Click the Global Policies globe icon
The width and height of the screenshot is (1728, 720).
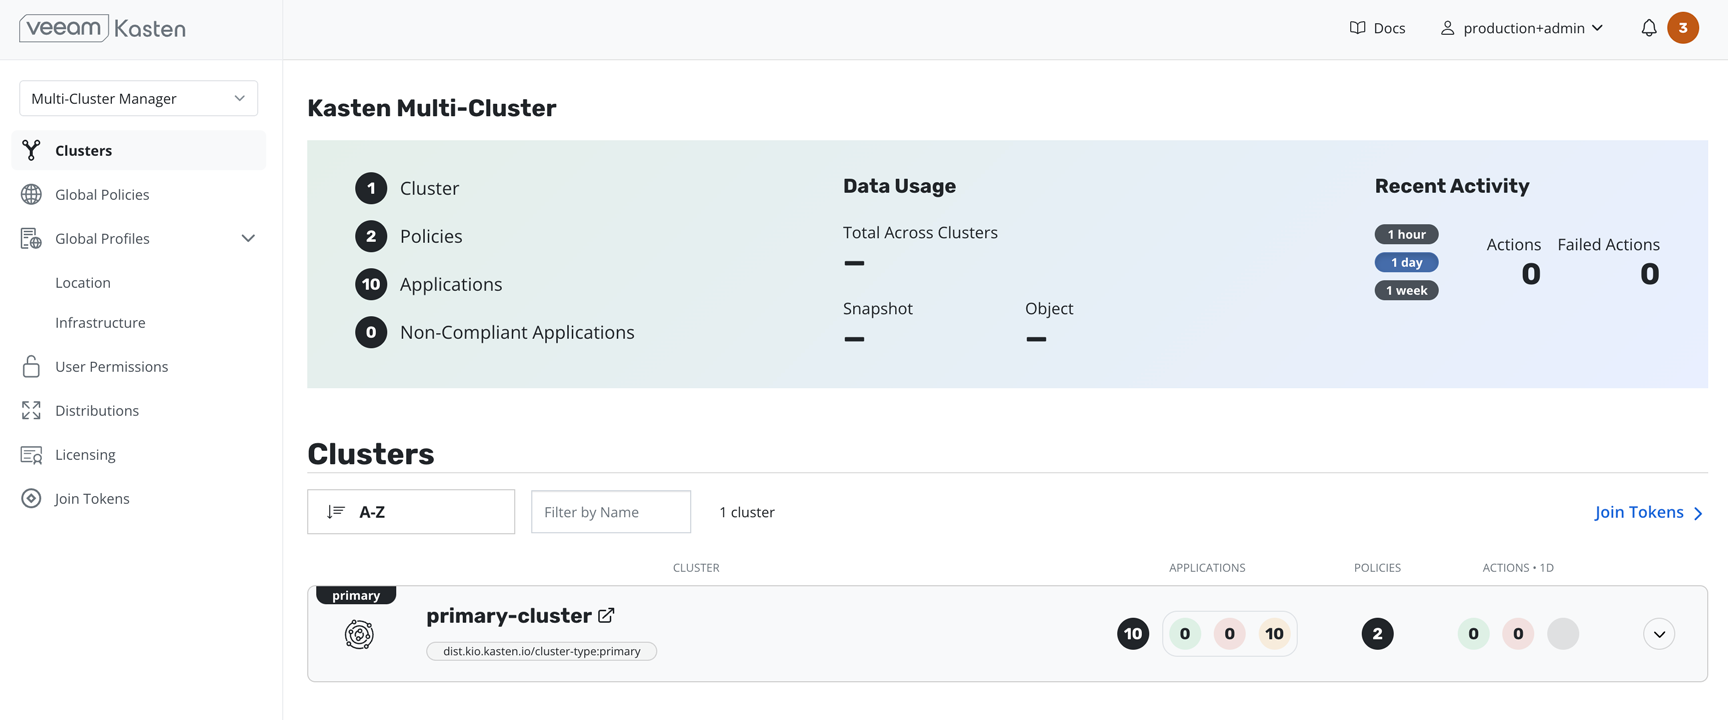[31, 194]
